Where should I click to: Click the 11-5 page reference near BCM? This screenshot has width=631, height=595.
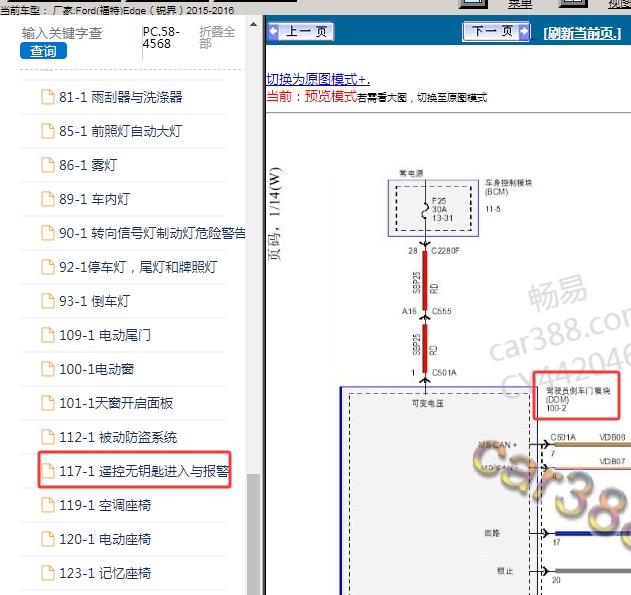pyautogui.click(x=493, y=209)
